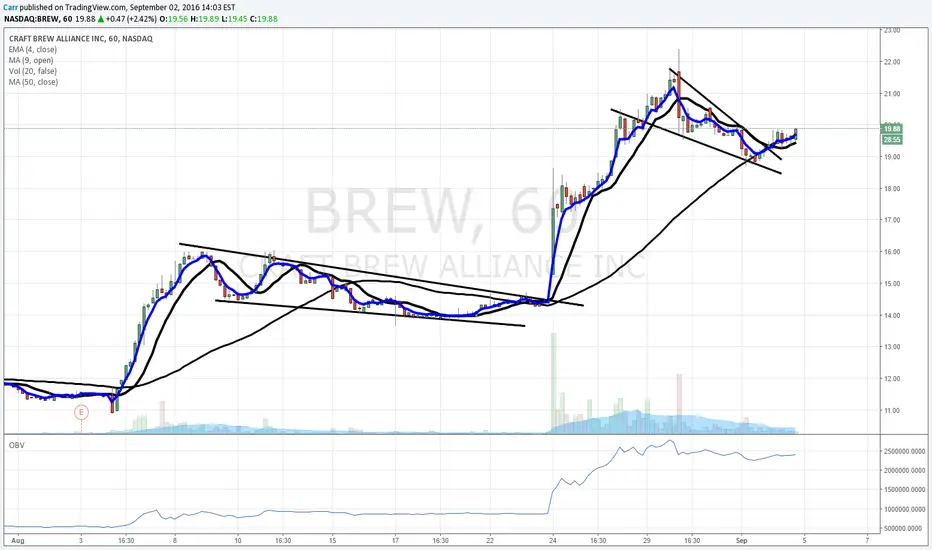Click the O:19.56 open value in header

point(174,19)
